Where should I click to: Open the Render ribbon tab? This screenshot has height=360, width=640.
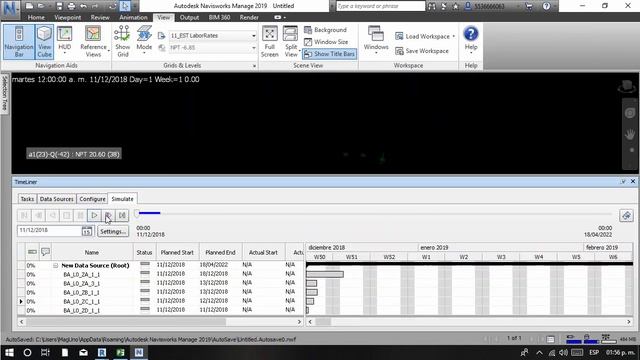[x=249, y=18]
